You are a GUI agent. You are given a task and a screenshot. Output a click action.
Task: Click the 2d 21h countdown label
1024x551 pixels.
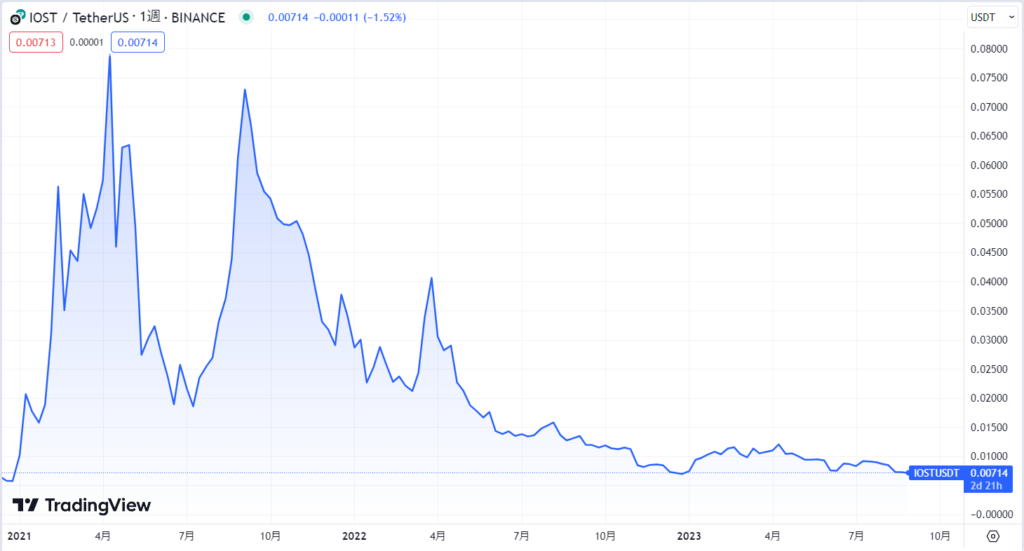[x=986, y=486]
